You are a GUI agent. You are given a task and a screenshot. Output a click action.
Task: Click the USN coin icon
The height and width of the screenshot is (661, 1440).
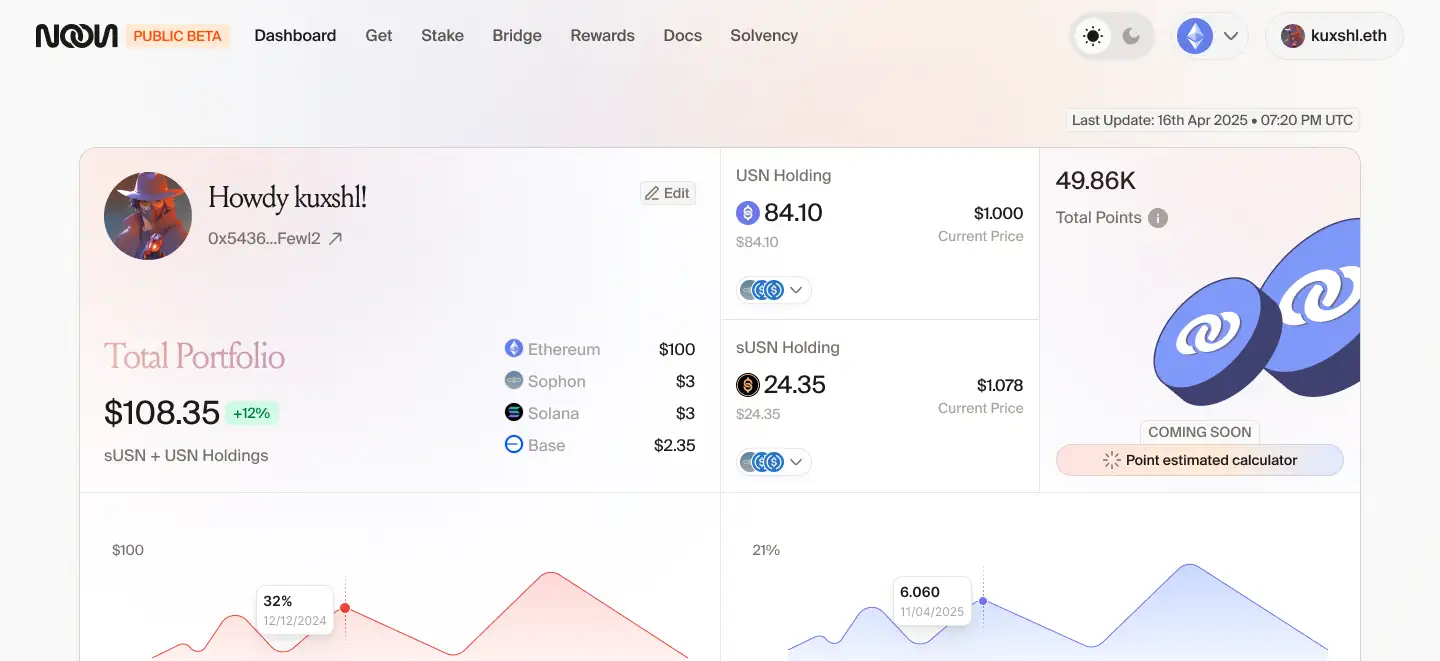click(x=748, y=213)
